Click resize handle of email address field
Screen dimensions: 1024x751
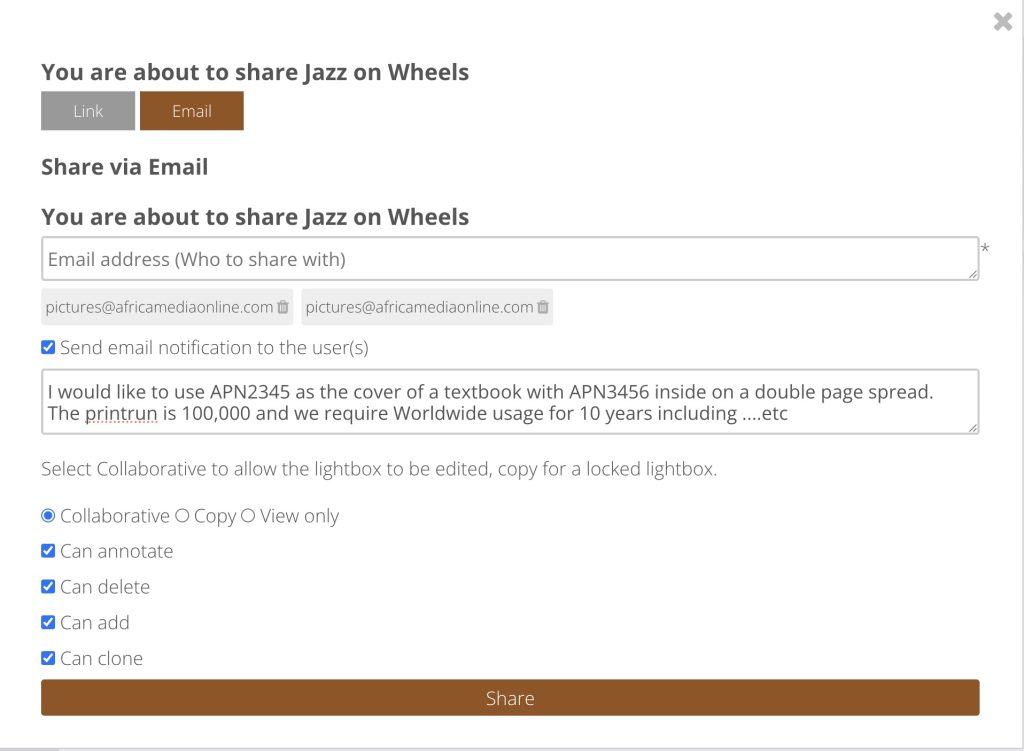point(973,274)
